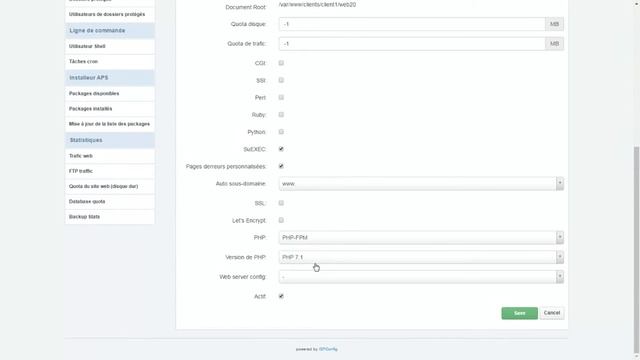Open the PHP mode dropdown

tap(421, 238)
